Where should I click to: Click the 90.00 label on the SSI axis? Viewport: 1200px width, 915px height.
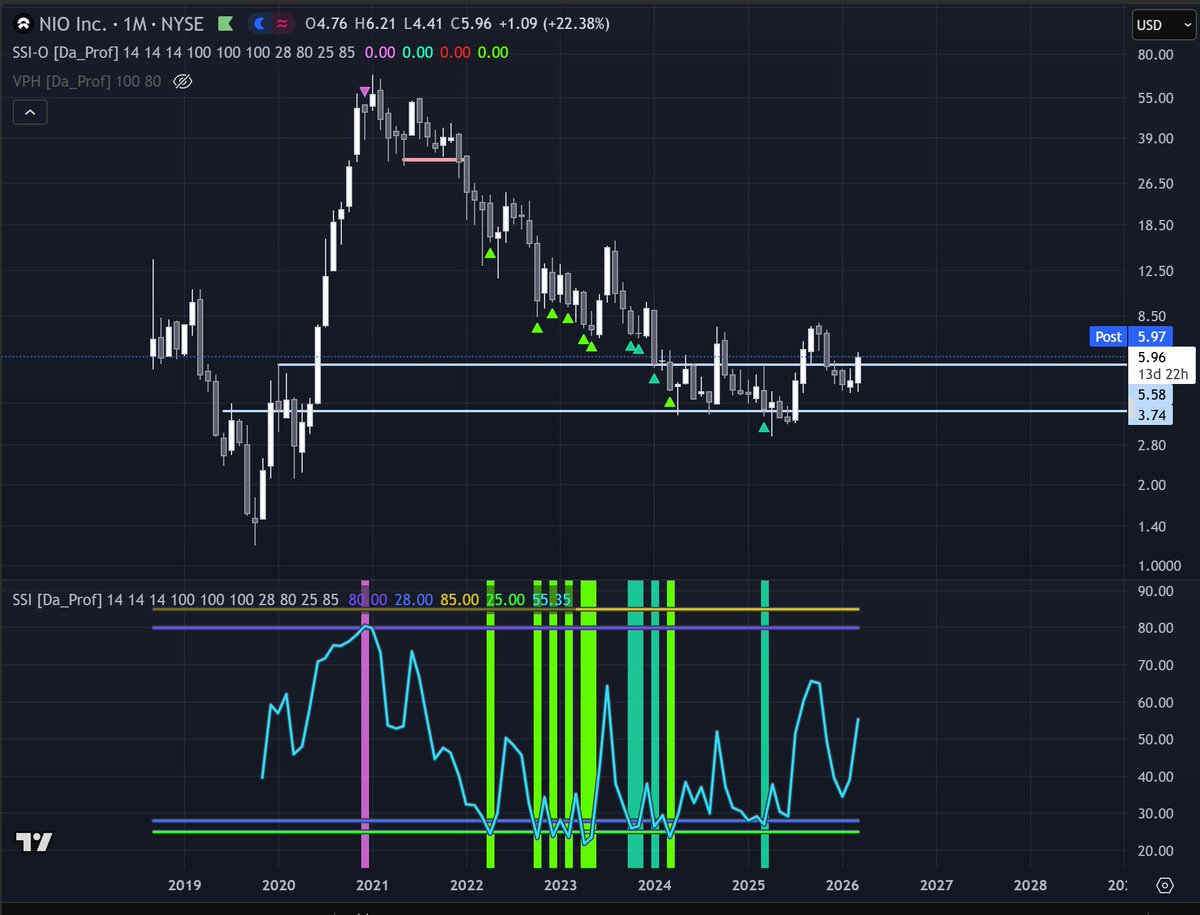pyautogui.click(x=1155, y=591)
